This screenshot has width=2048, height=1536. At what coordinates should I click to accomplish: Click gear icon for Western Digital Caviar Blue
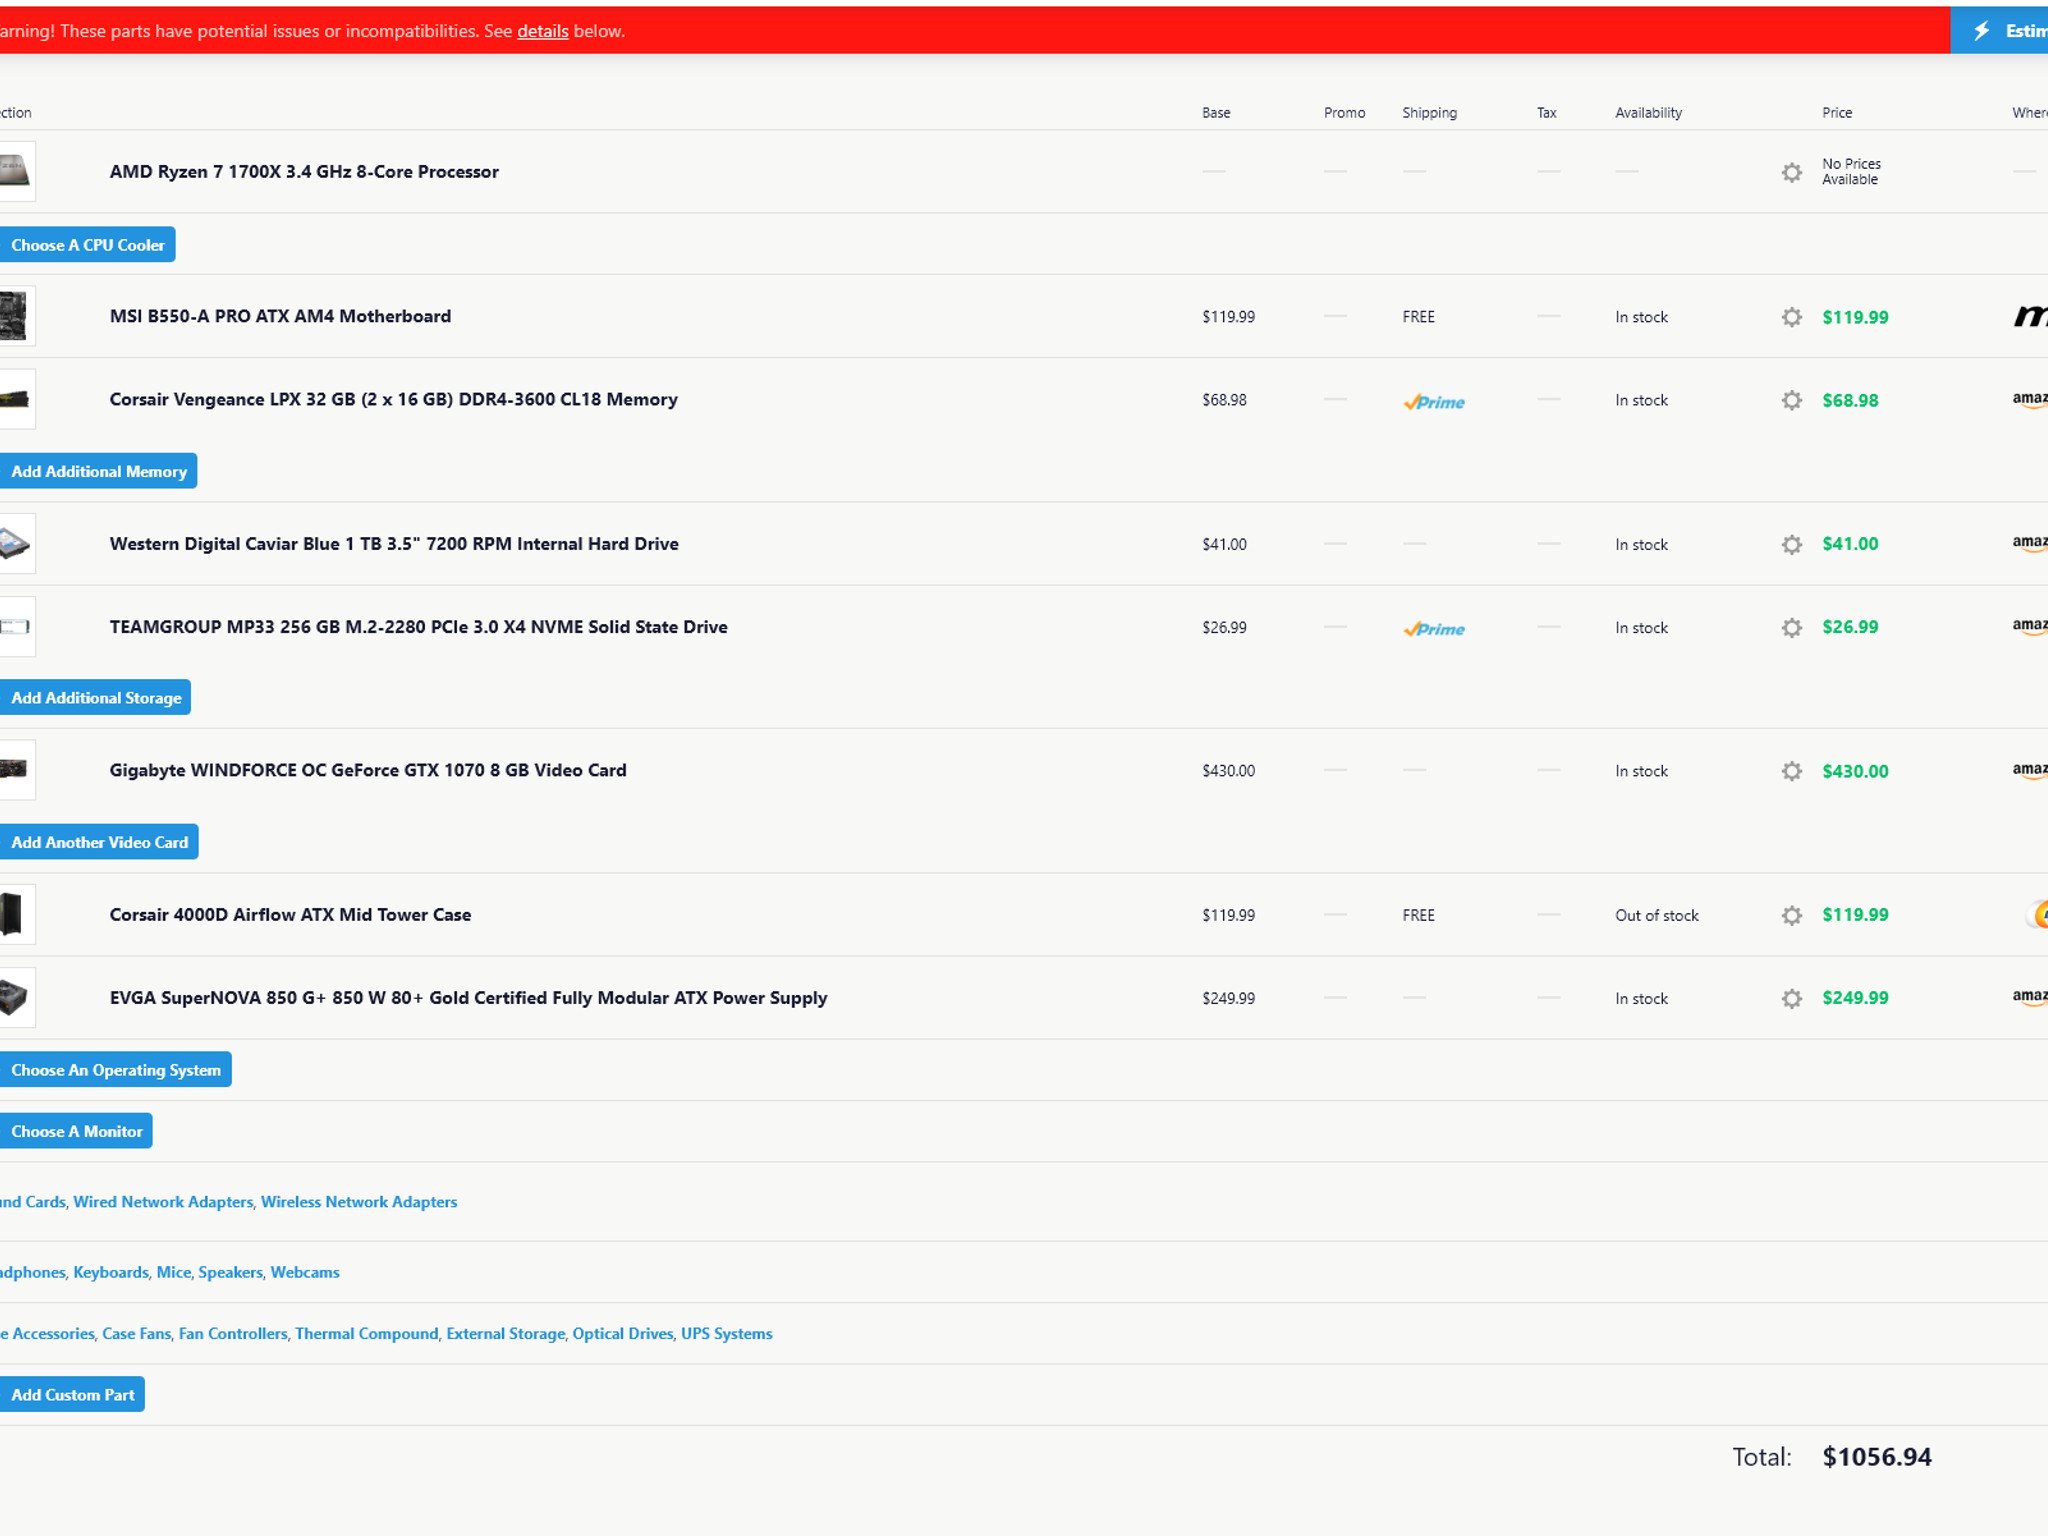click(x=1791, y=544)
